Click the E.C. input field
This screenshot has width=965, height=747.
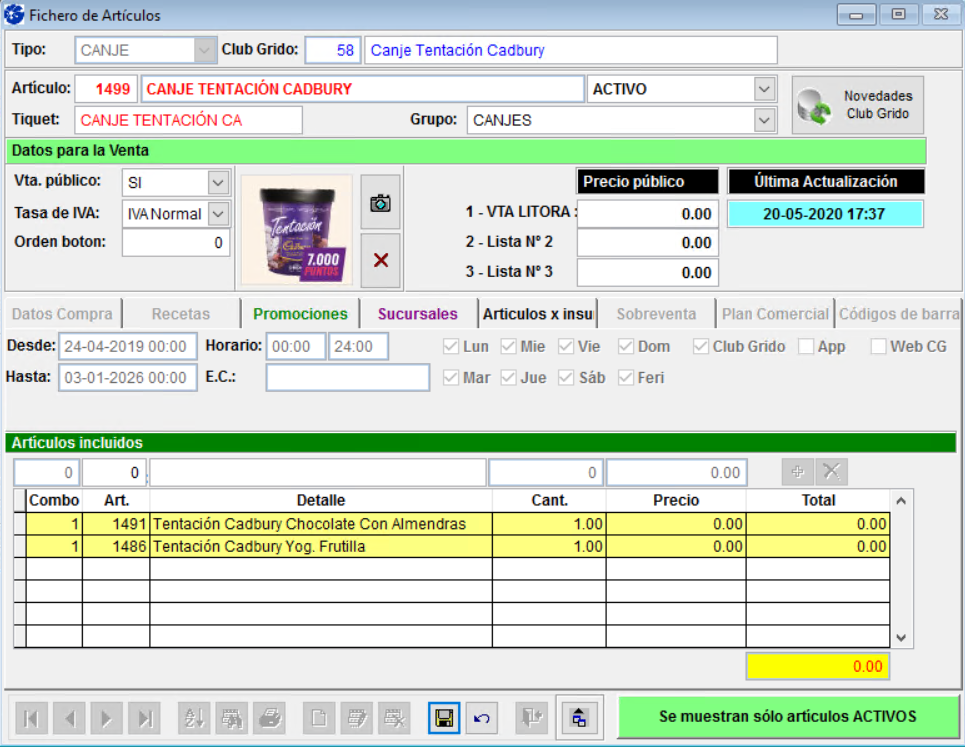(x=348, y=377)
